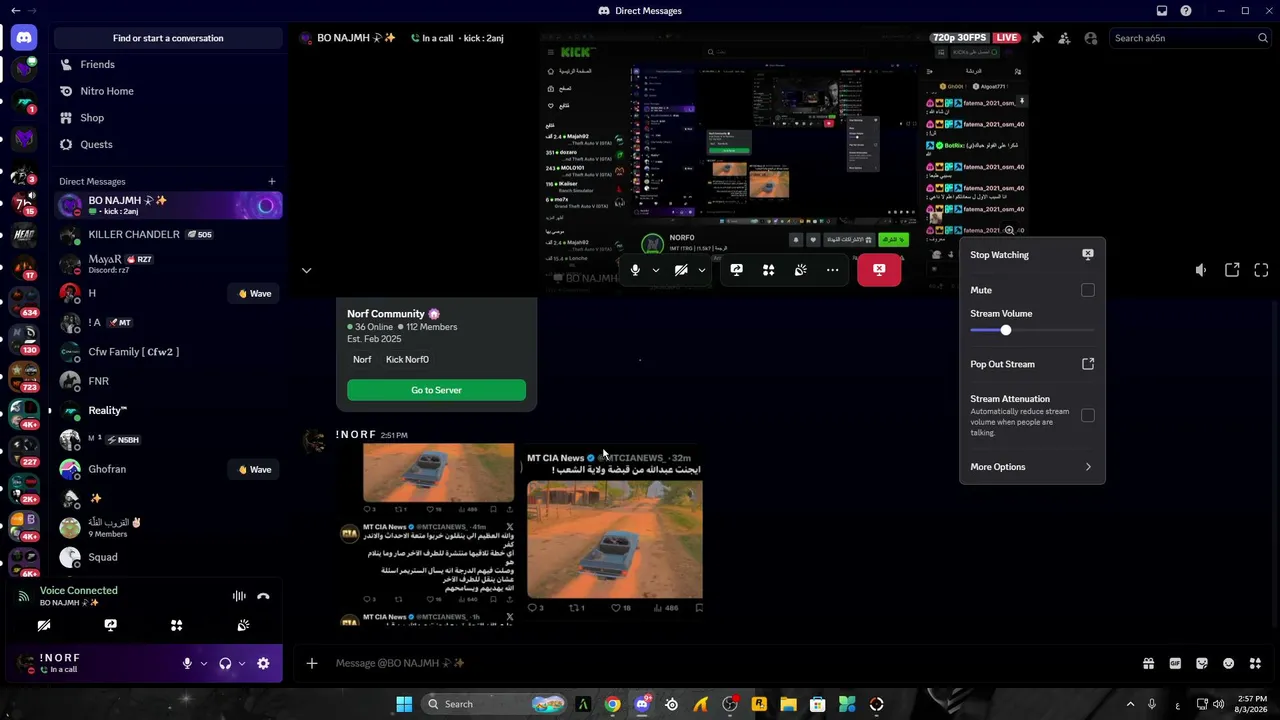Click the Search a65n field
Viewport: 1280px width, 720px height.
click(x=1190, y=38)
